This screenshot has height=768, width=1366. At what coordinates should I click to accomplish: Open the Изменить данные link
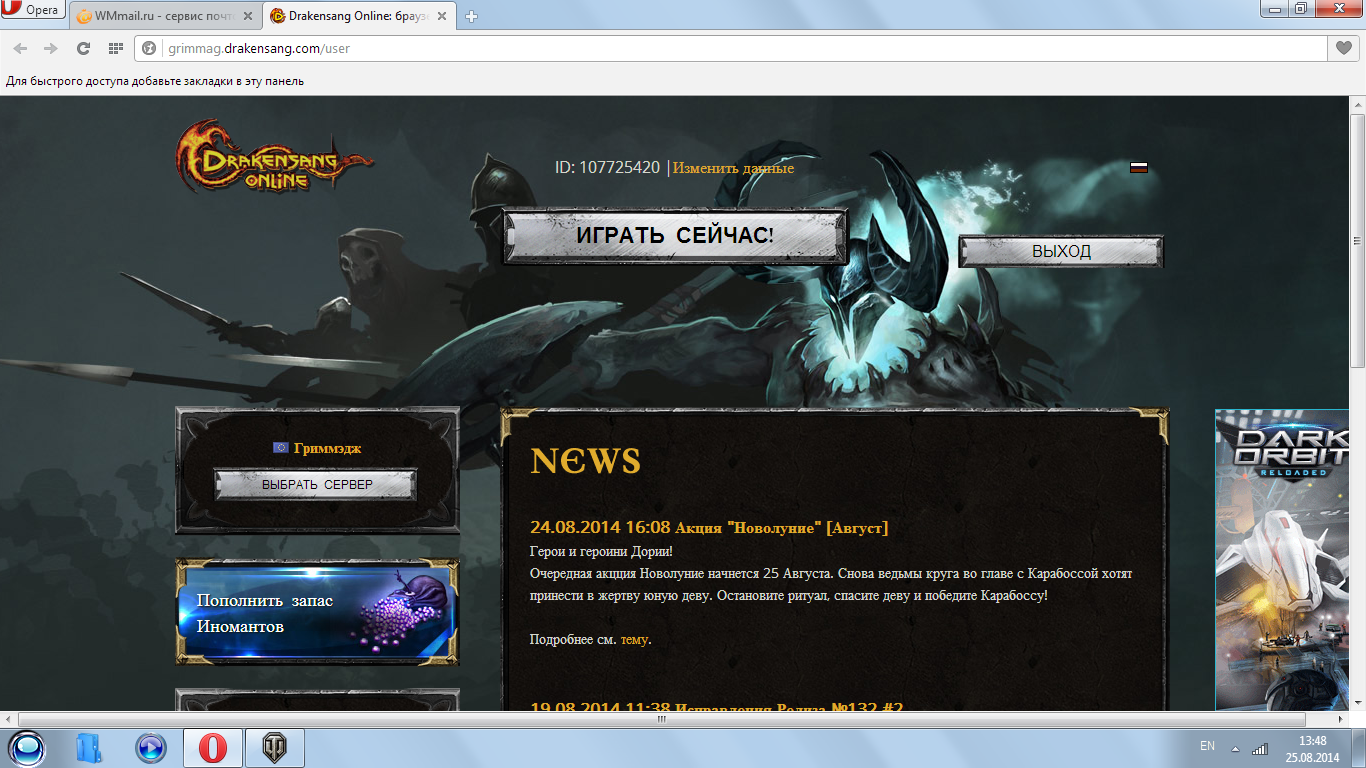(x=733, y=168)
